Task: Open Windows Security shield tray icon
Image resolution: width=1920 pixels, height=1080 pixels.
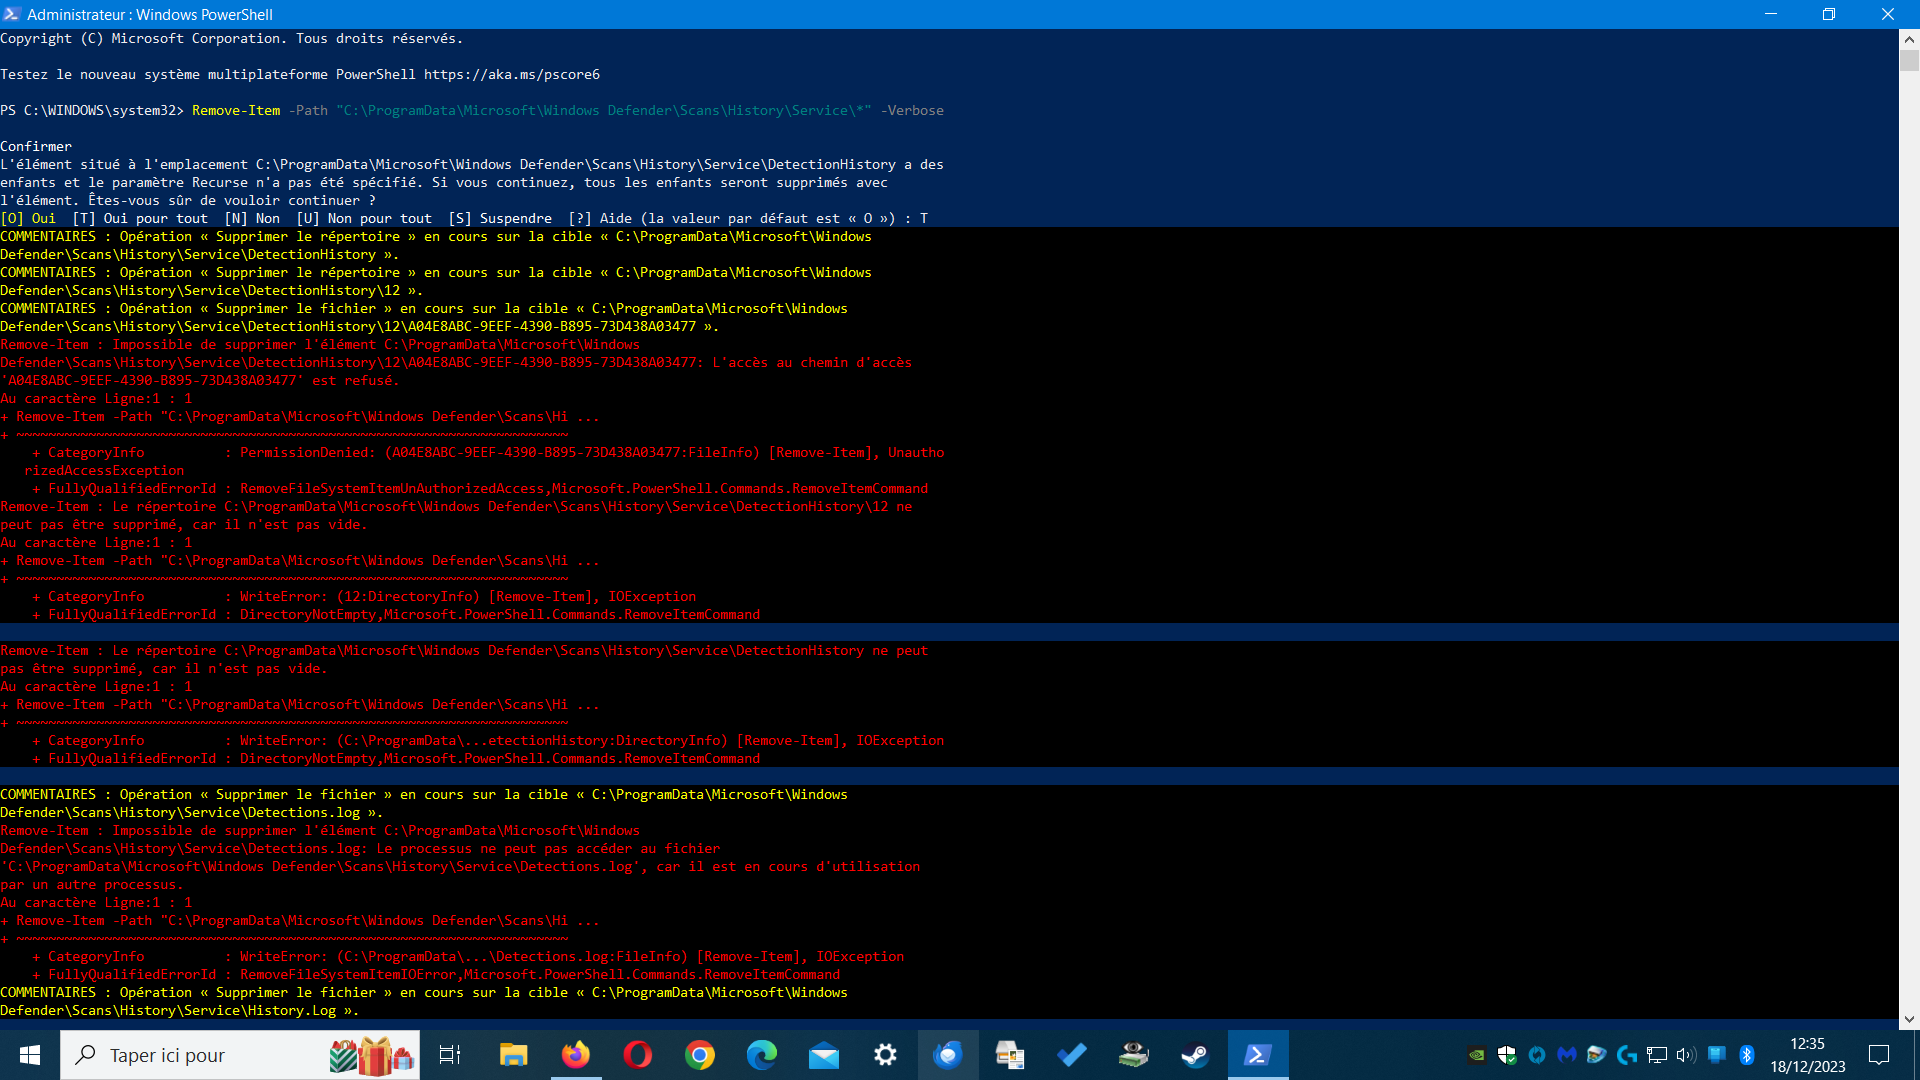Action: 1507,1055
